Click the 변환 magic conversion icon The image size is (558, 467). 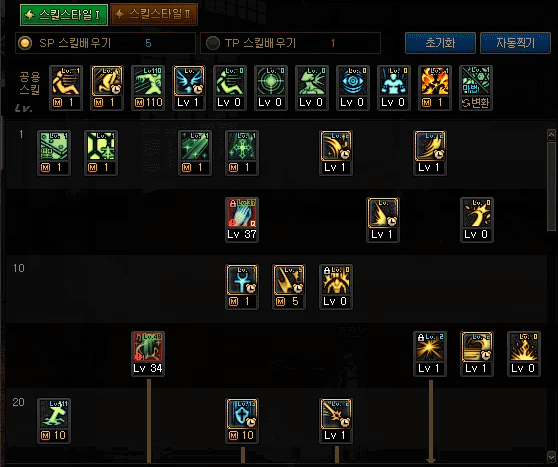[x=476, y=88]
